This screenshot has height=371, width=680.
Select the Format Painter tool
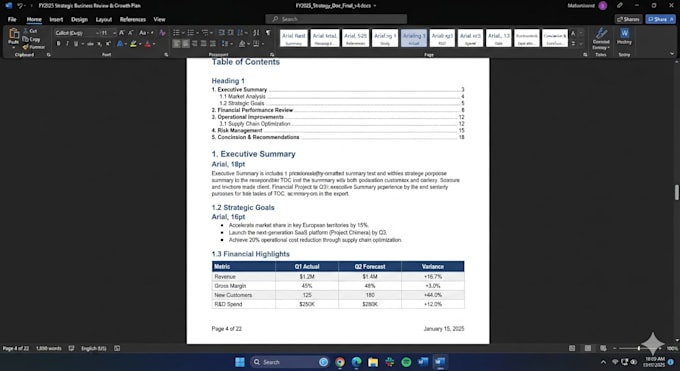(33, 47)
